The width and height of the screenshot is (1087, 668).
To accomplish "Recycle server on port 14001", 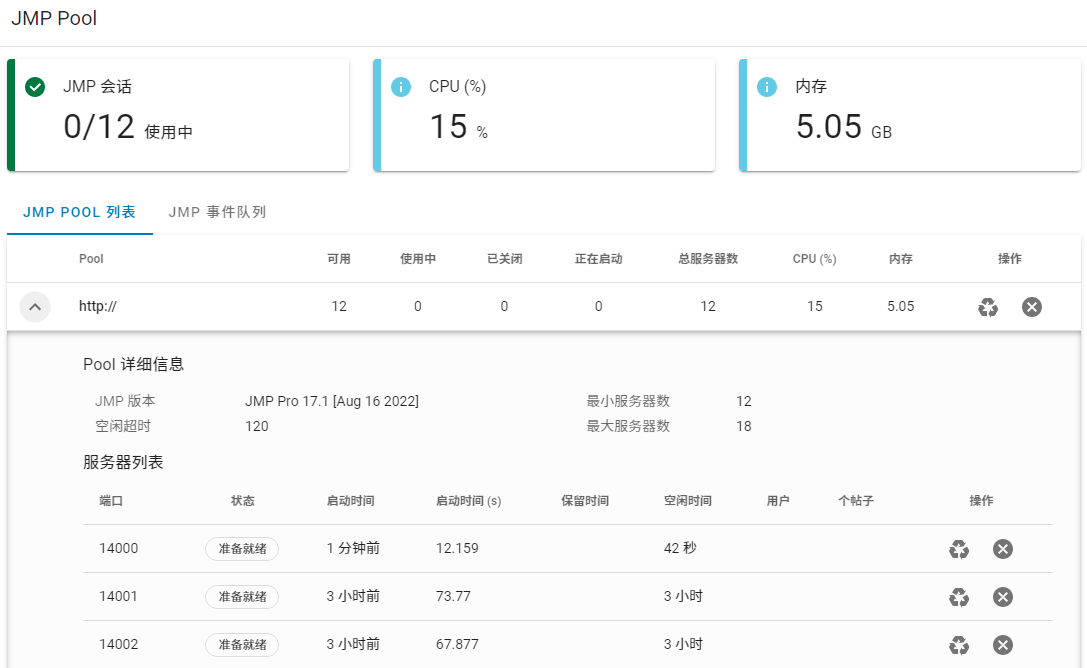I will click(x=959, y=597).
